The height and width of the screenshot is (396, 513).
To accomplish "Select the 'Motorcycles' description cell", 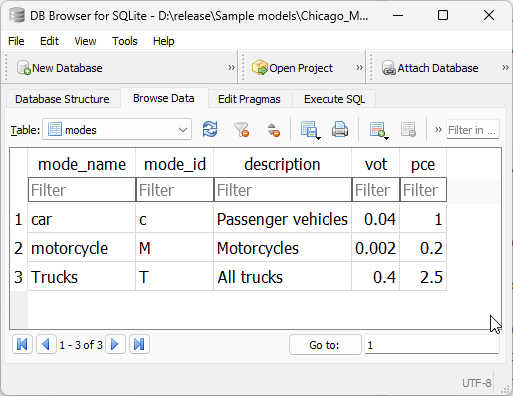I will point(283,248).
